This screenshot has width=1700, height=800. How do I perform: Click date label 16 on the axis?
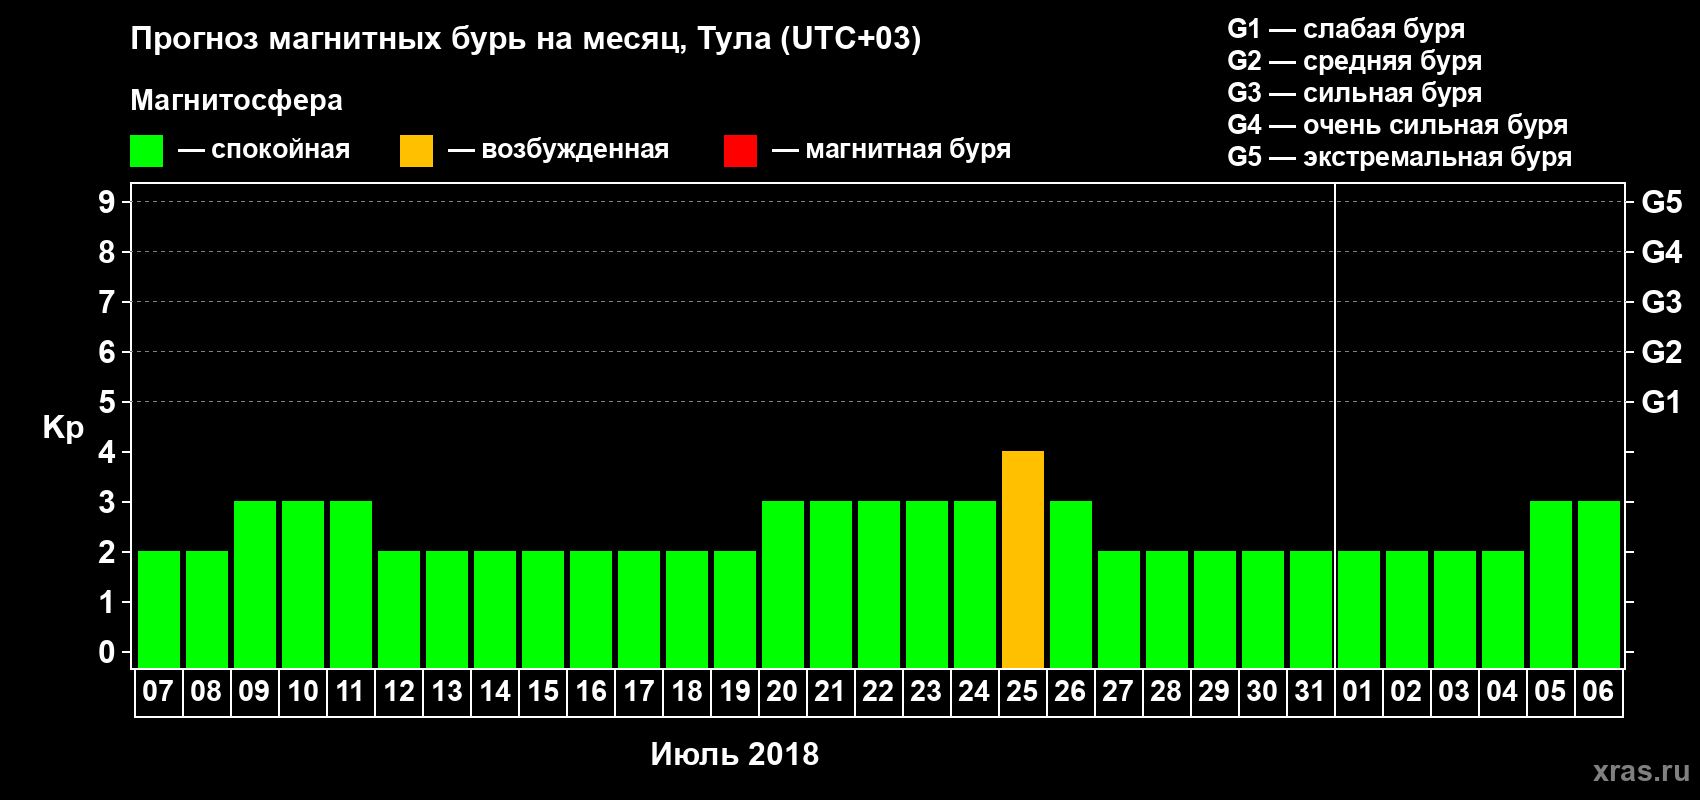591,691
